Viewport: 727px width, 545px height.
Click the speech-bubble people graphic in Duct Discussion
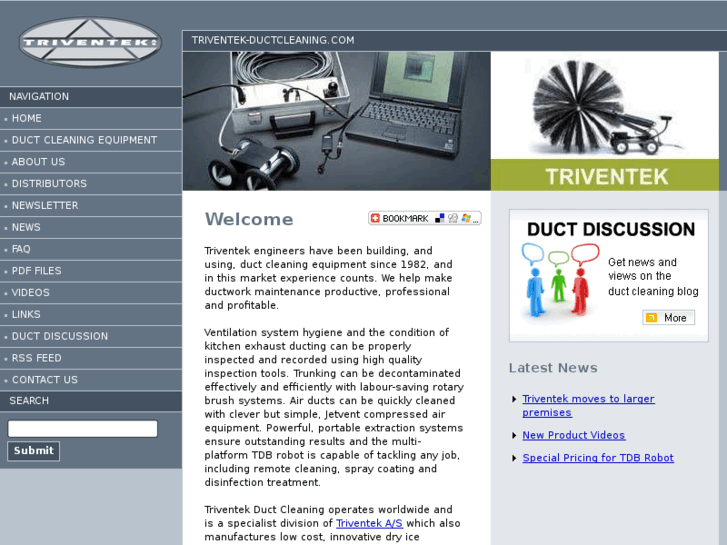click(560, 280)
